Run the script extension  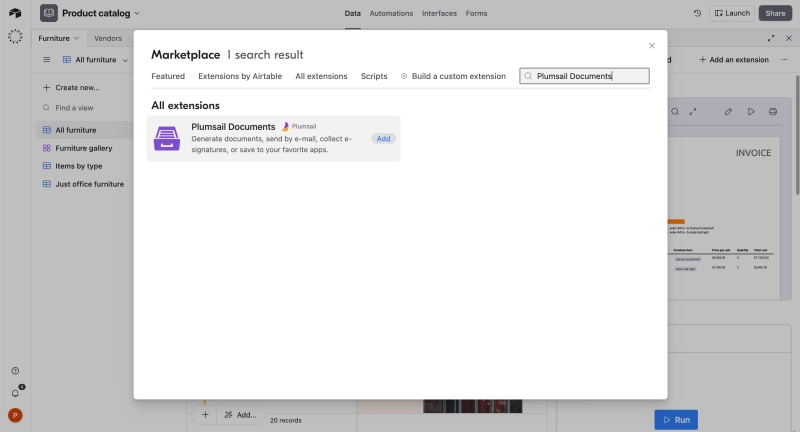click(x=676, y=420)
